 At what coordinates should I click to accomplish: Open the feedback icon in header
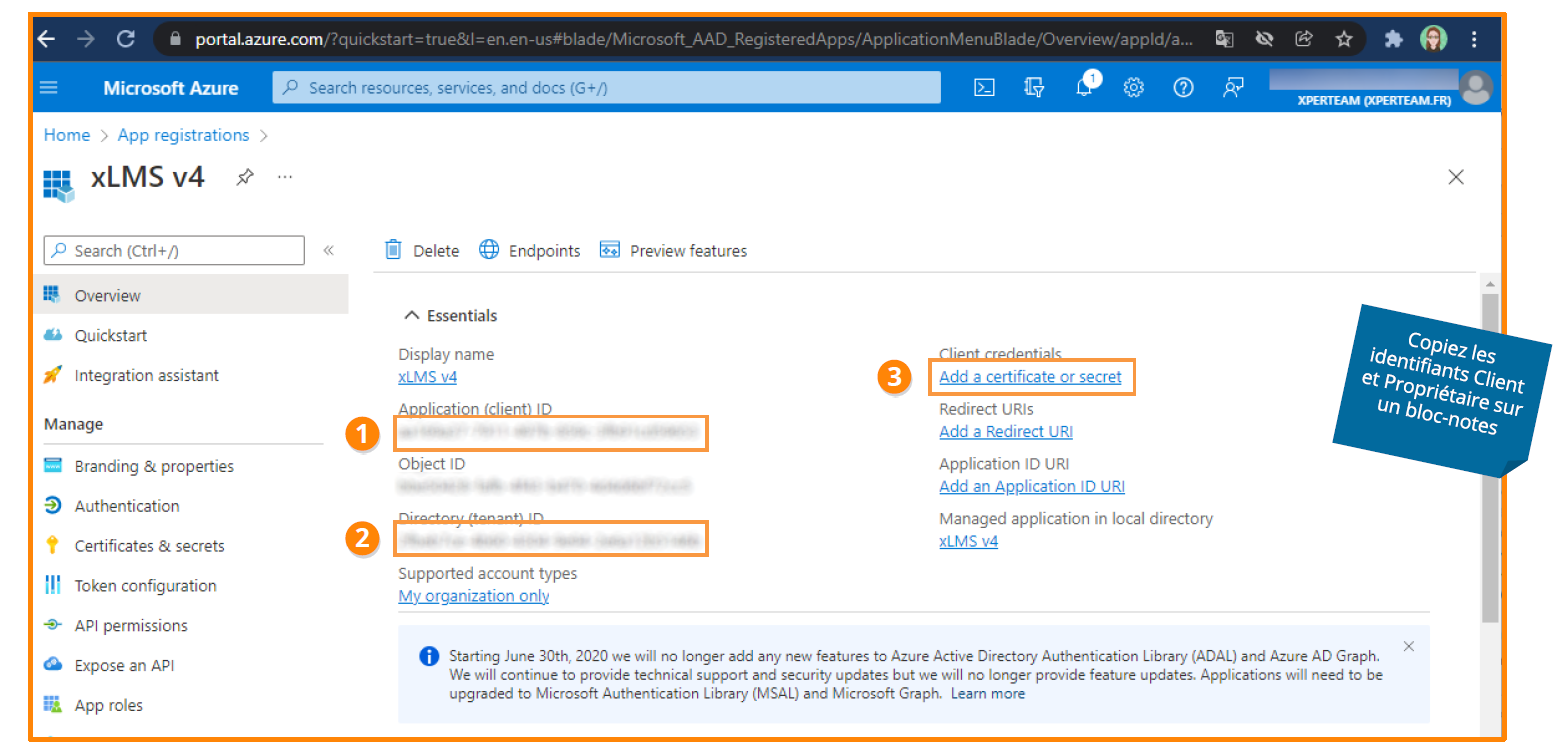[1233, 88]
